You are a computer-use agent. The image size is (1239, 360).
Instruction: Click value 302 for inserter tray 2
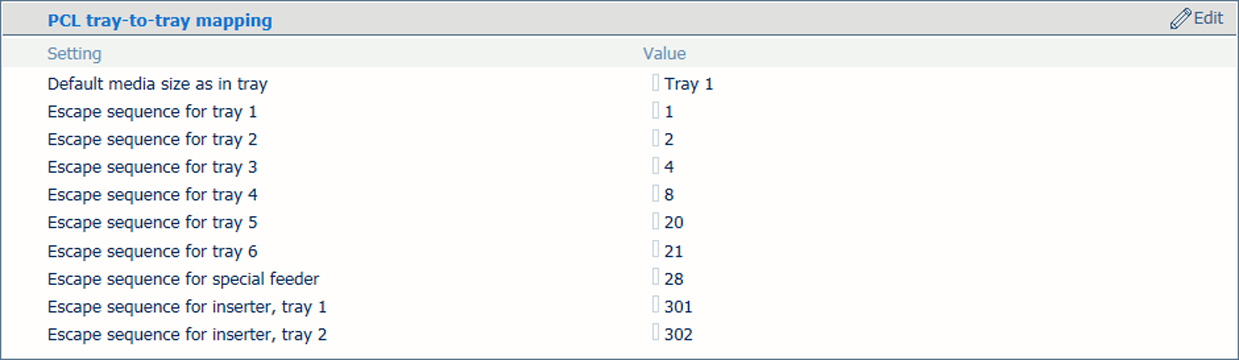(678, 335)
